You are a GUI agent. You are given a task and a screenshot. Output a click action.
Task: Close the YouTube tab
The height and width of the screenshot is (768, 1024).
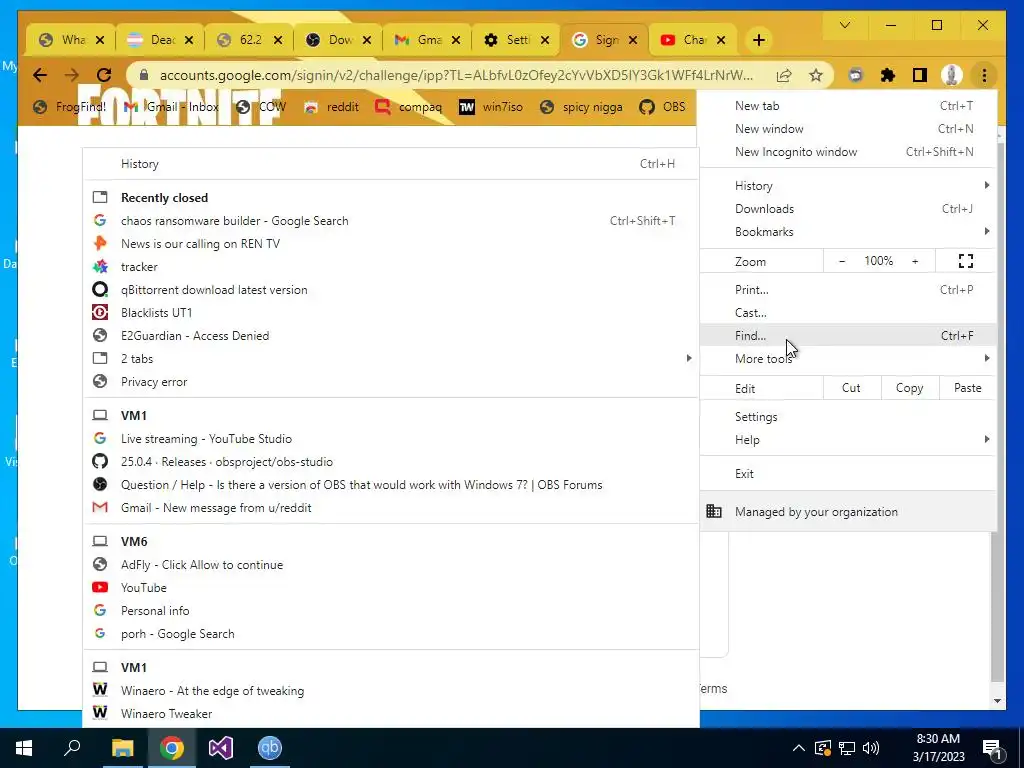pyautogui.click(x=721, y=40)
